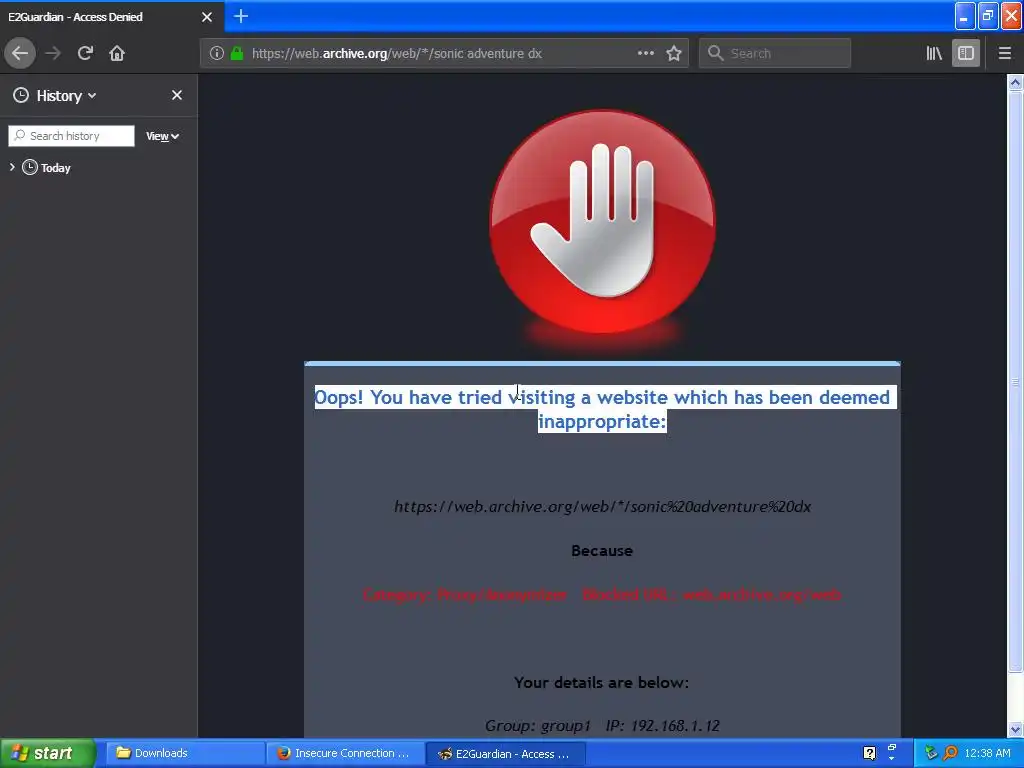Click the 12:38 AM taskbar clock

click(x=987, y=753)
